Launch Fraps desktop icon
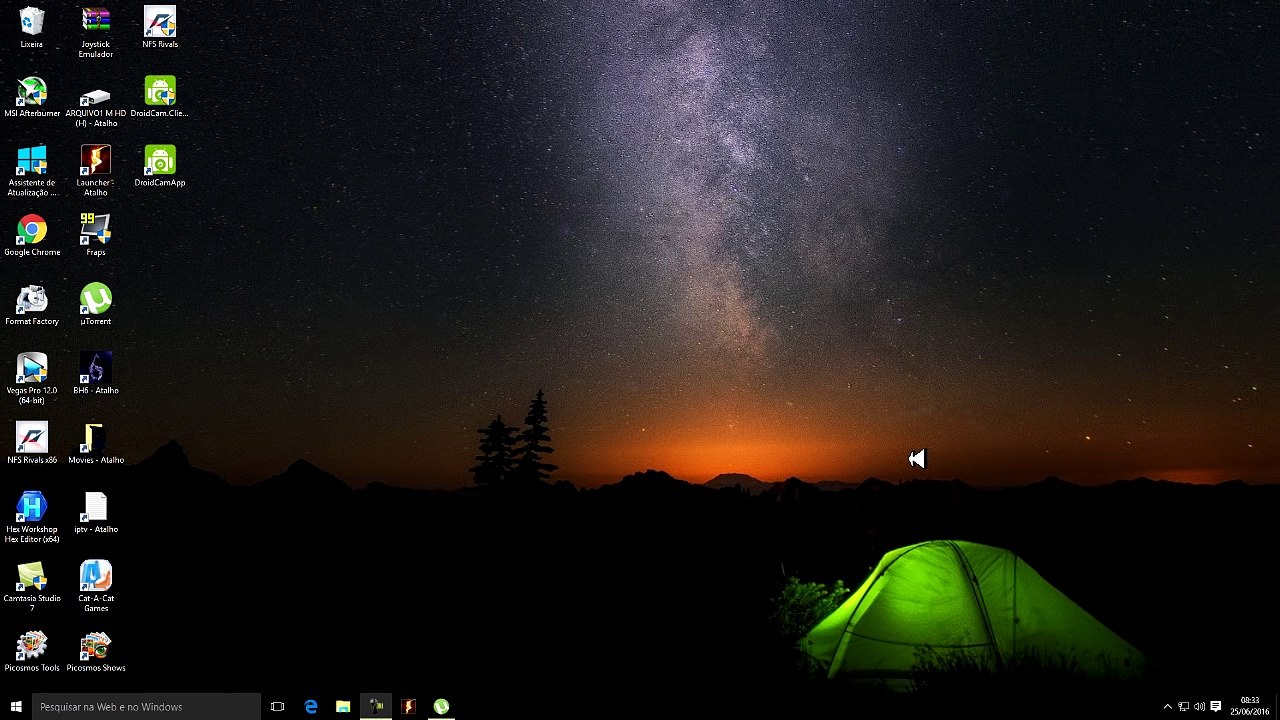 [96, 235]
